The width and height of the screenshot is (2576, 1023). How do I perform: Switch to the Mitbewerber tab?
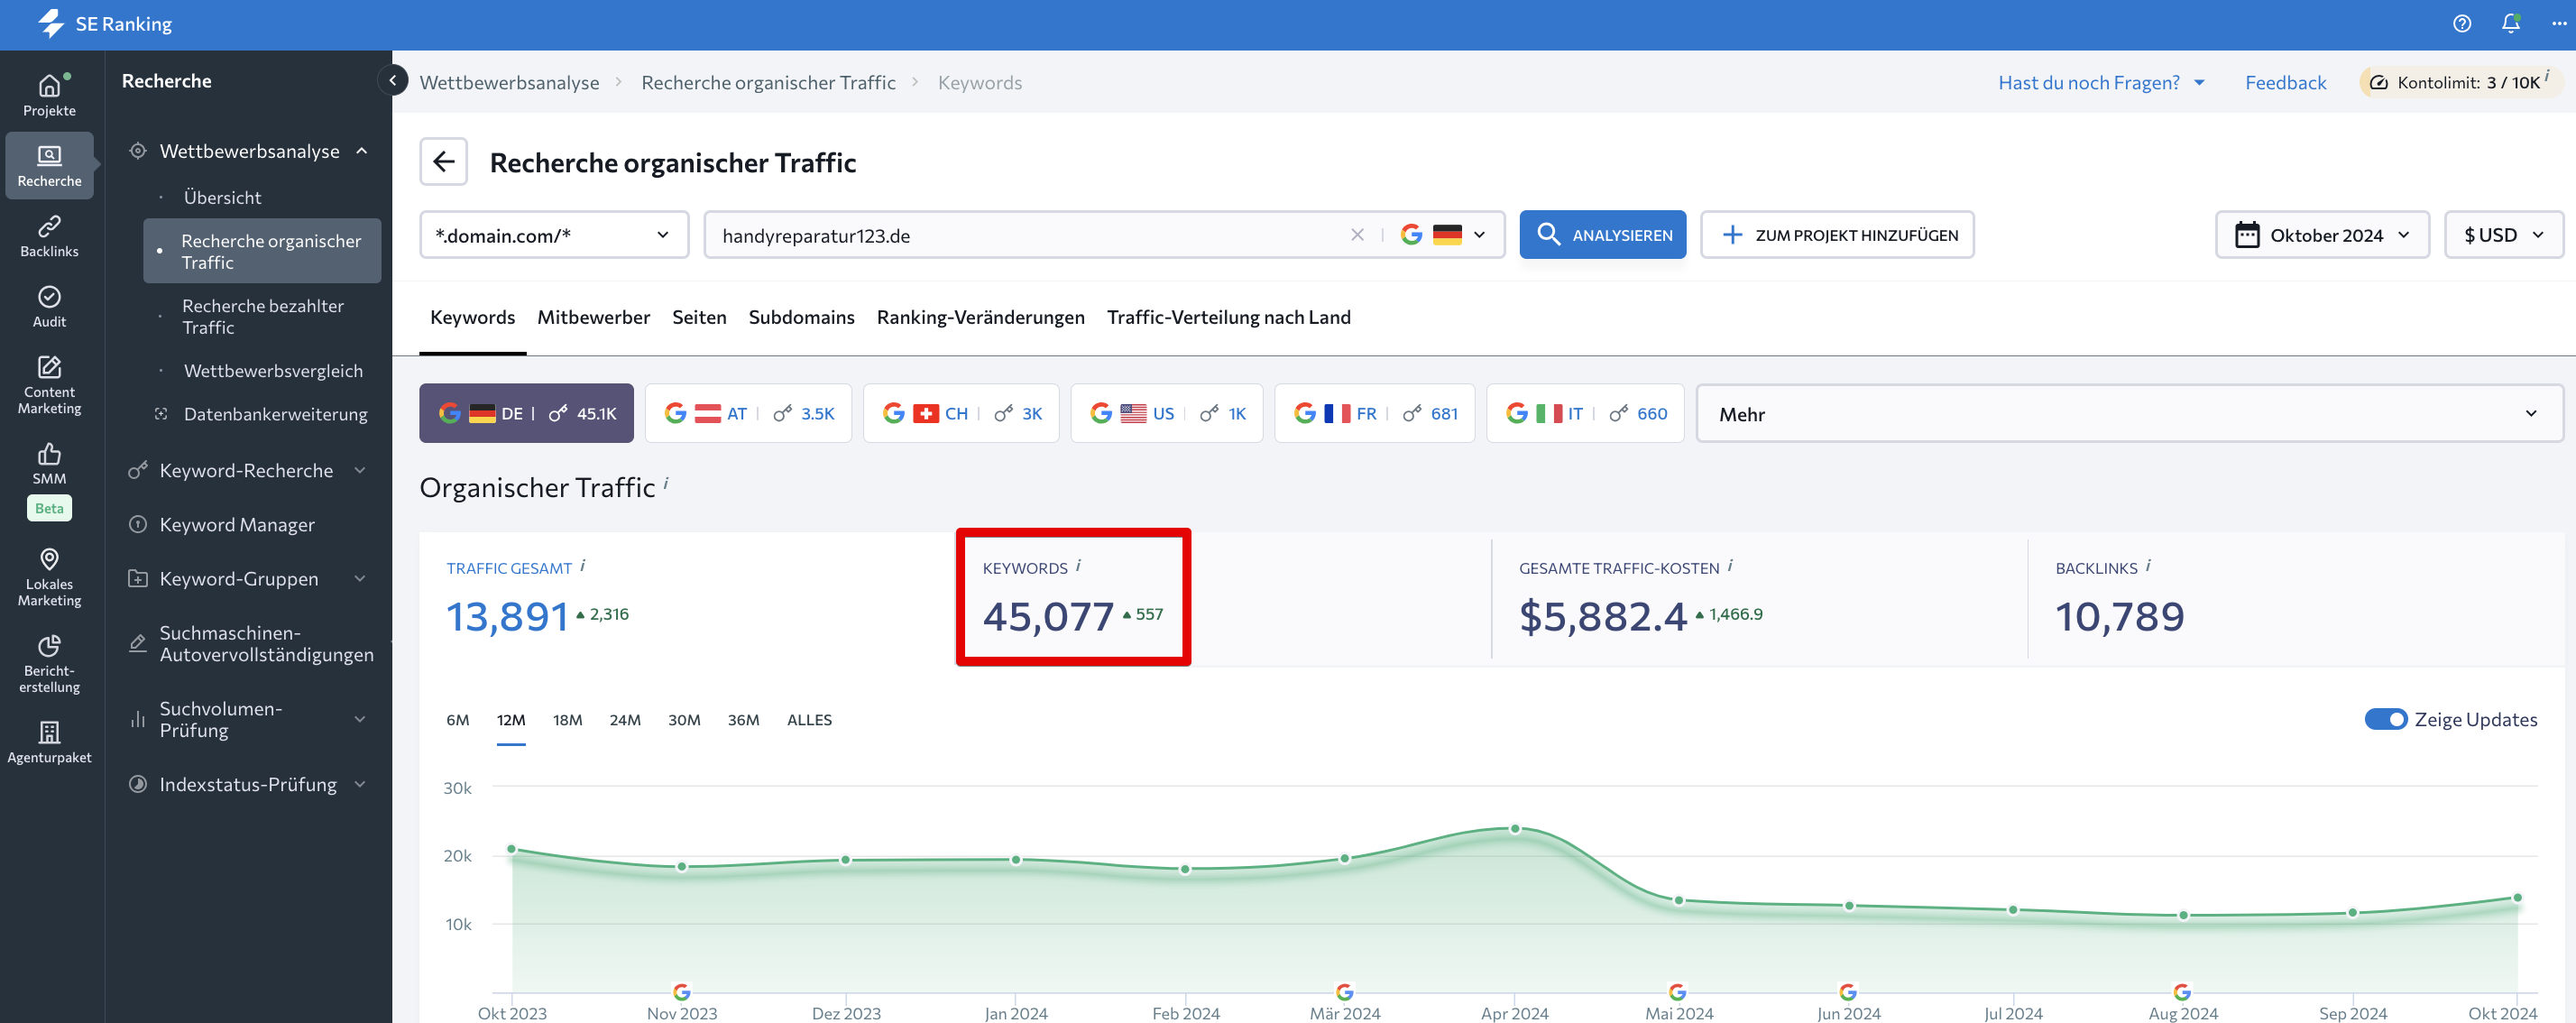(593, 317)
